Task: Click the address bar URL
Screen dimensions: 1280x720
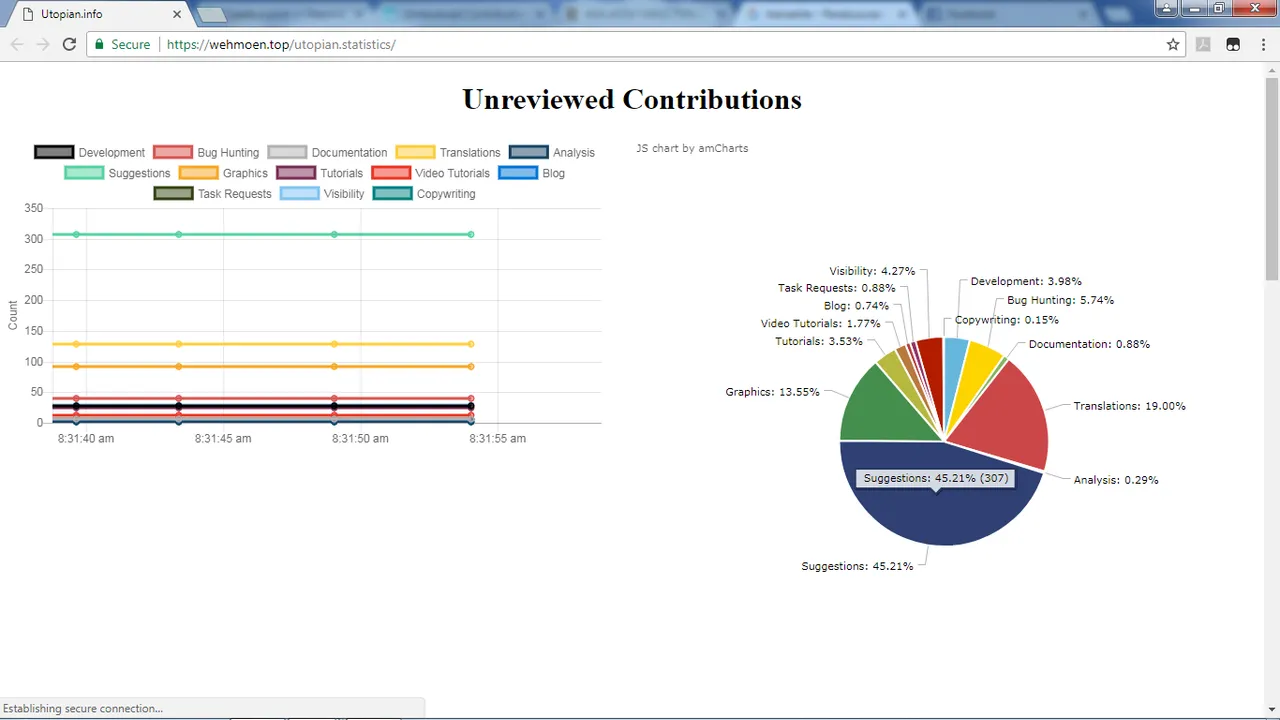Action: 281,44
